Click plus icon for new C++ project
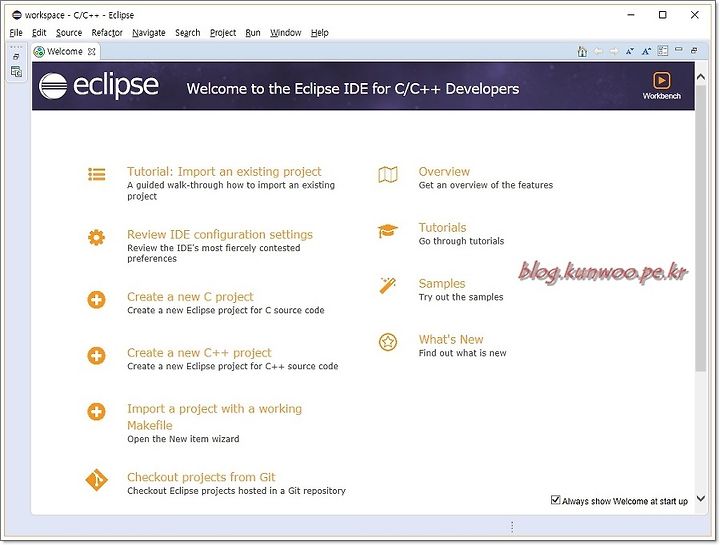Image resolution: width=720 pixels, height=545 pixels. click(96, 356)
